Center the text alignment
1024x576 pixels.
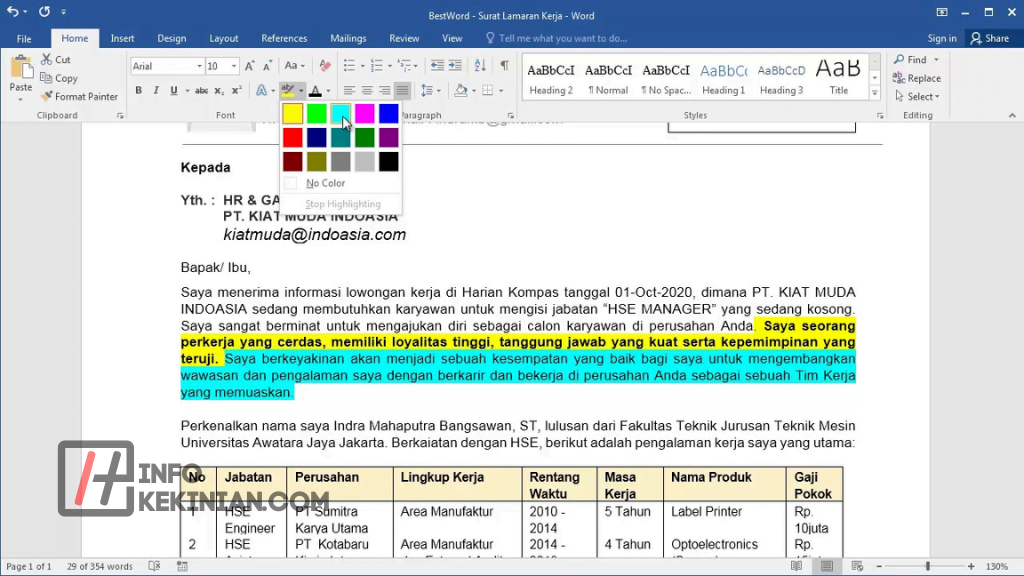pyautogui.click(x=367, y=91)
